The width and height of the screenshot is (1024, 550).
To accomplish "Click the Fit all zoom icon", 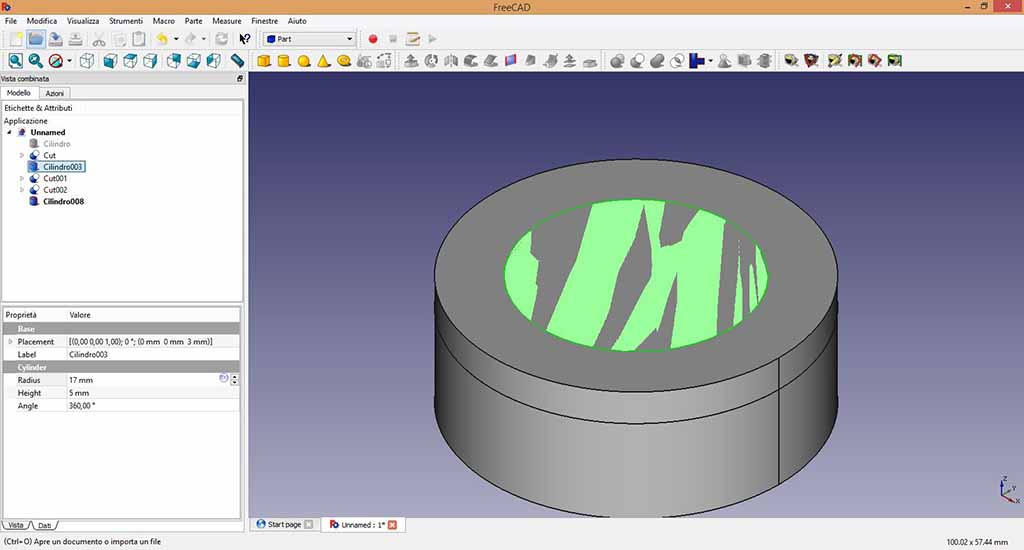I will pos(16,61).
